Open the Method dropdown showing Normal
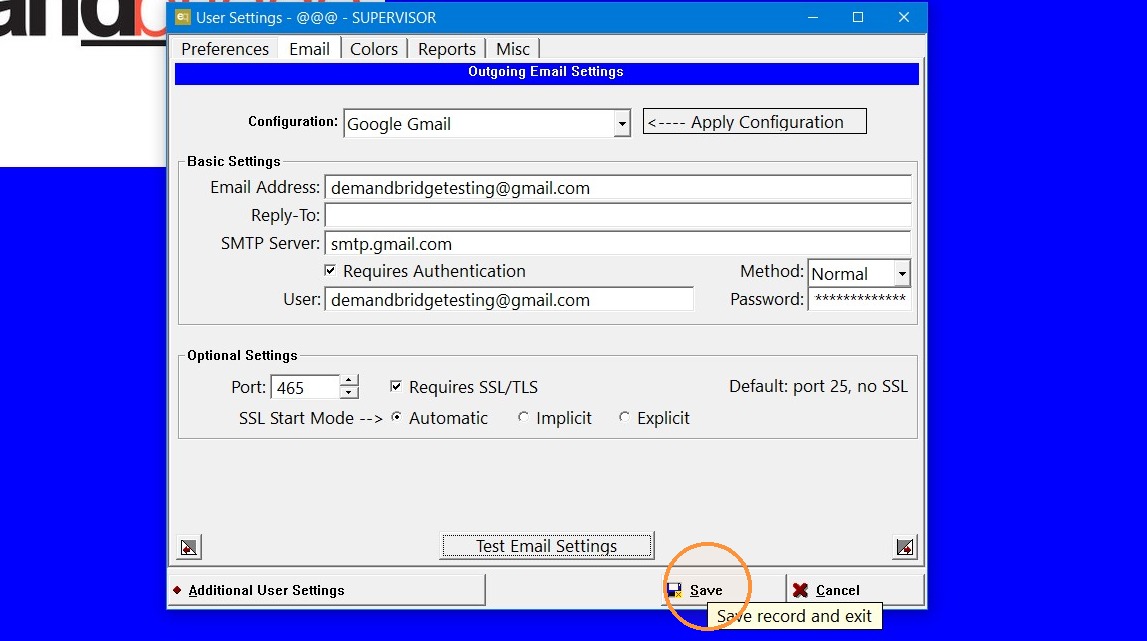1147x641 pixels. [x=902, y=274]
